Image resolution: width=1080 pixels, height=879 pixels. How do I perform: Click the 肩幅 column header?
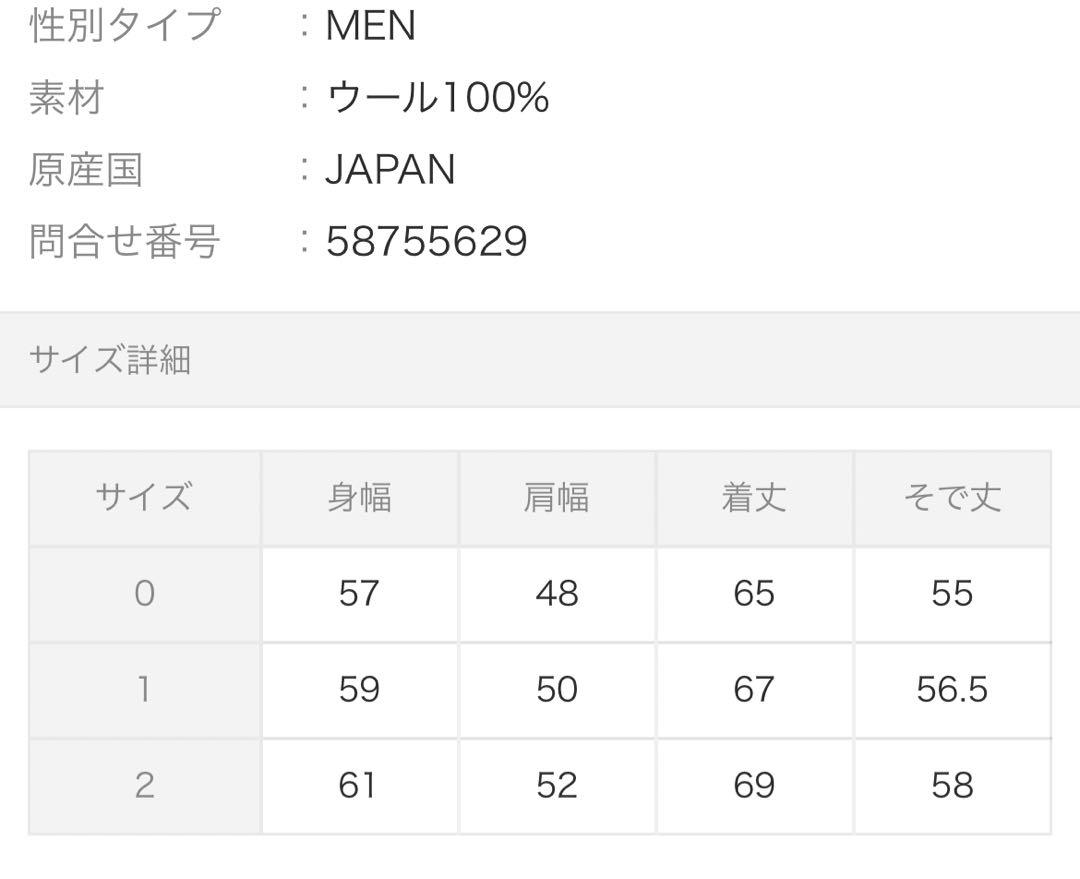(557, 498)
